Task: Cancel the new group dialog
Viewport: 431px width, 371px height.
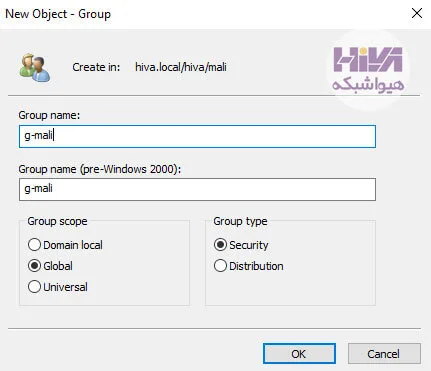Action: [384, 354]
